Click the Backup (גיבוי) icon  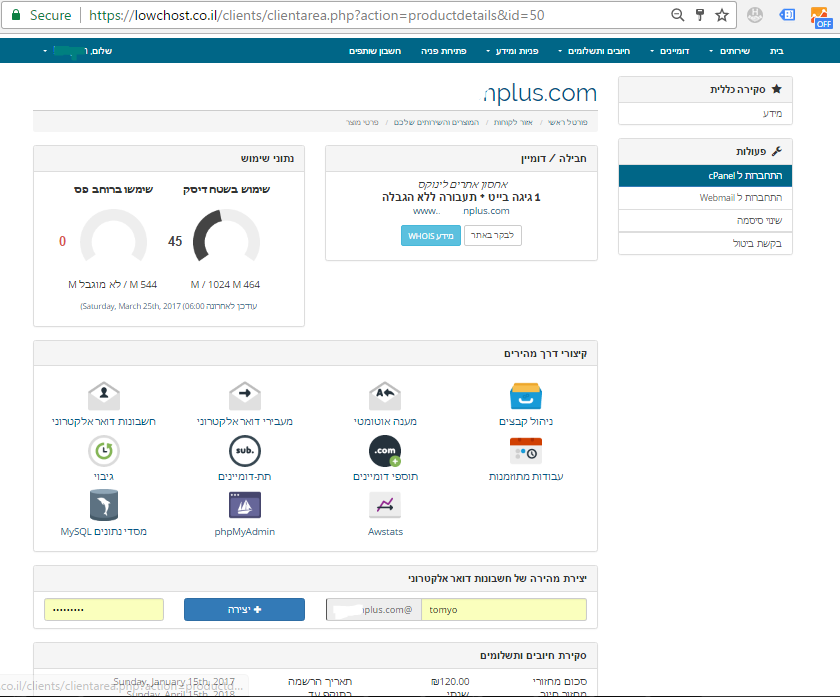(104, 451)
